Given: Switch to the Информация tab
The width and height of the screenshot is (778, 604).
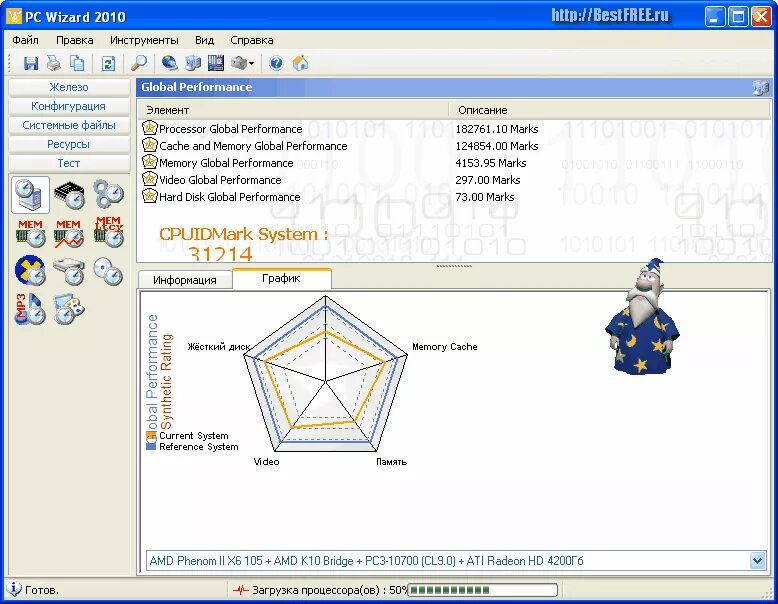Looking at the screenshot, I should pos(185,280).
